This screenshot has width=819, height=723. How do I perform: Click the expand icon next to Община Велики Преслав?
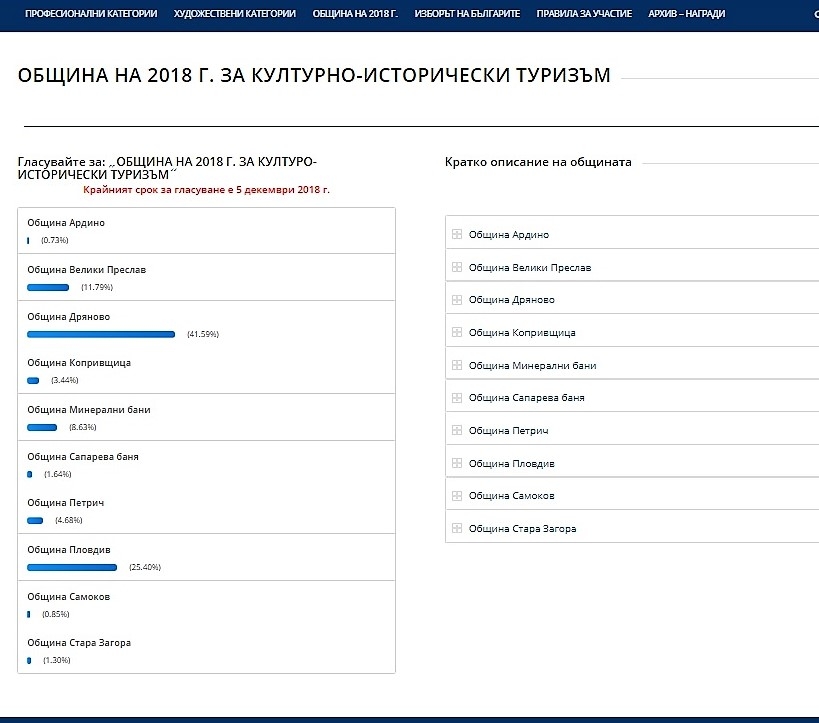pos(457,268)
